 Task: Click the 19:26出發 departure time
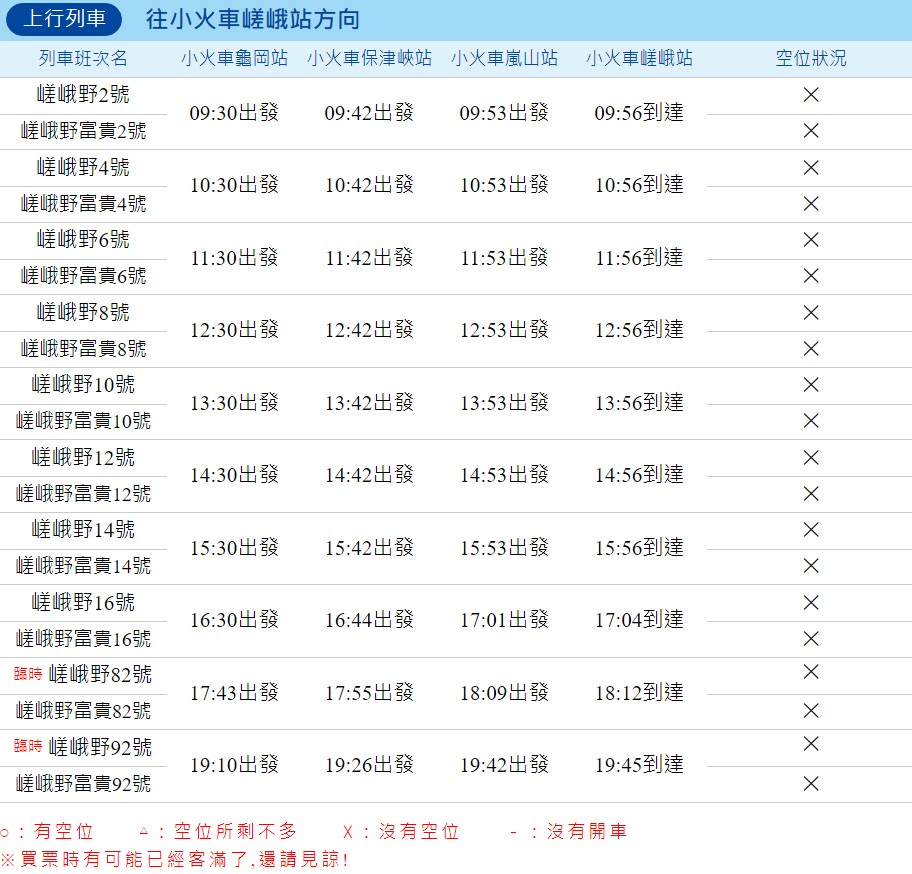(369, 765)
